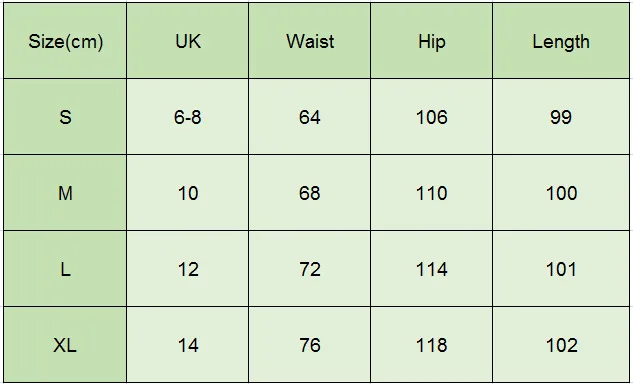
Task: Click hip value 114
Action: click(432, 269)
